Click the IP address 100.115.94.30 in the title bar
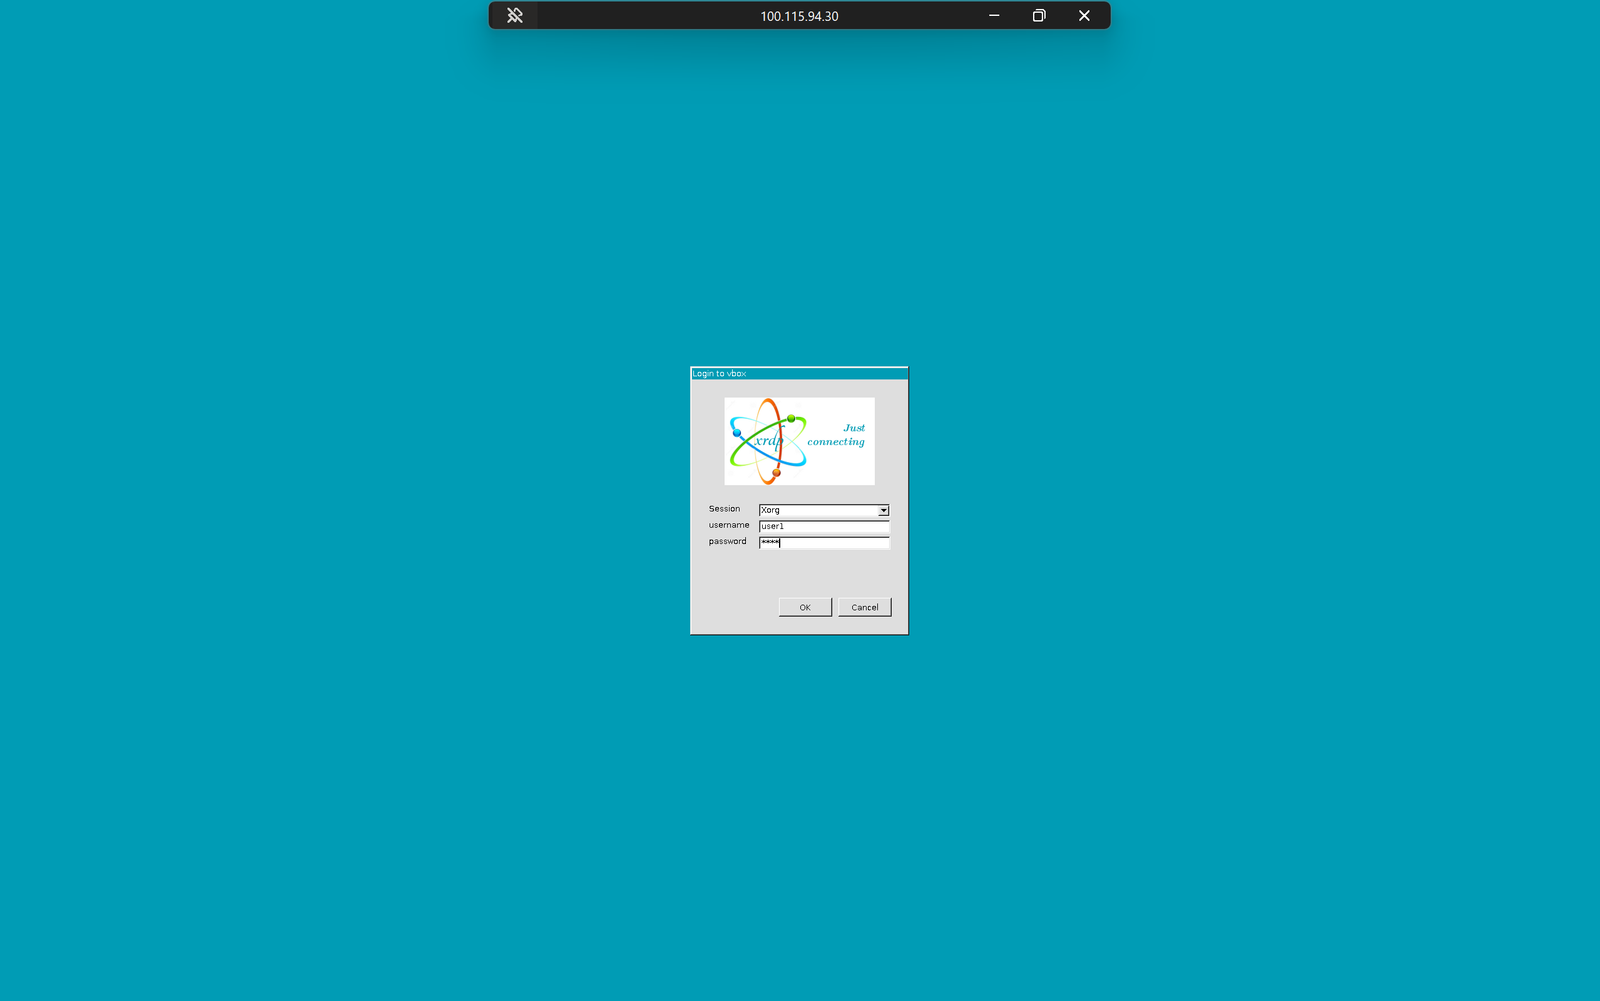Viewport: 1600px width, 1001px height. 798,15
